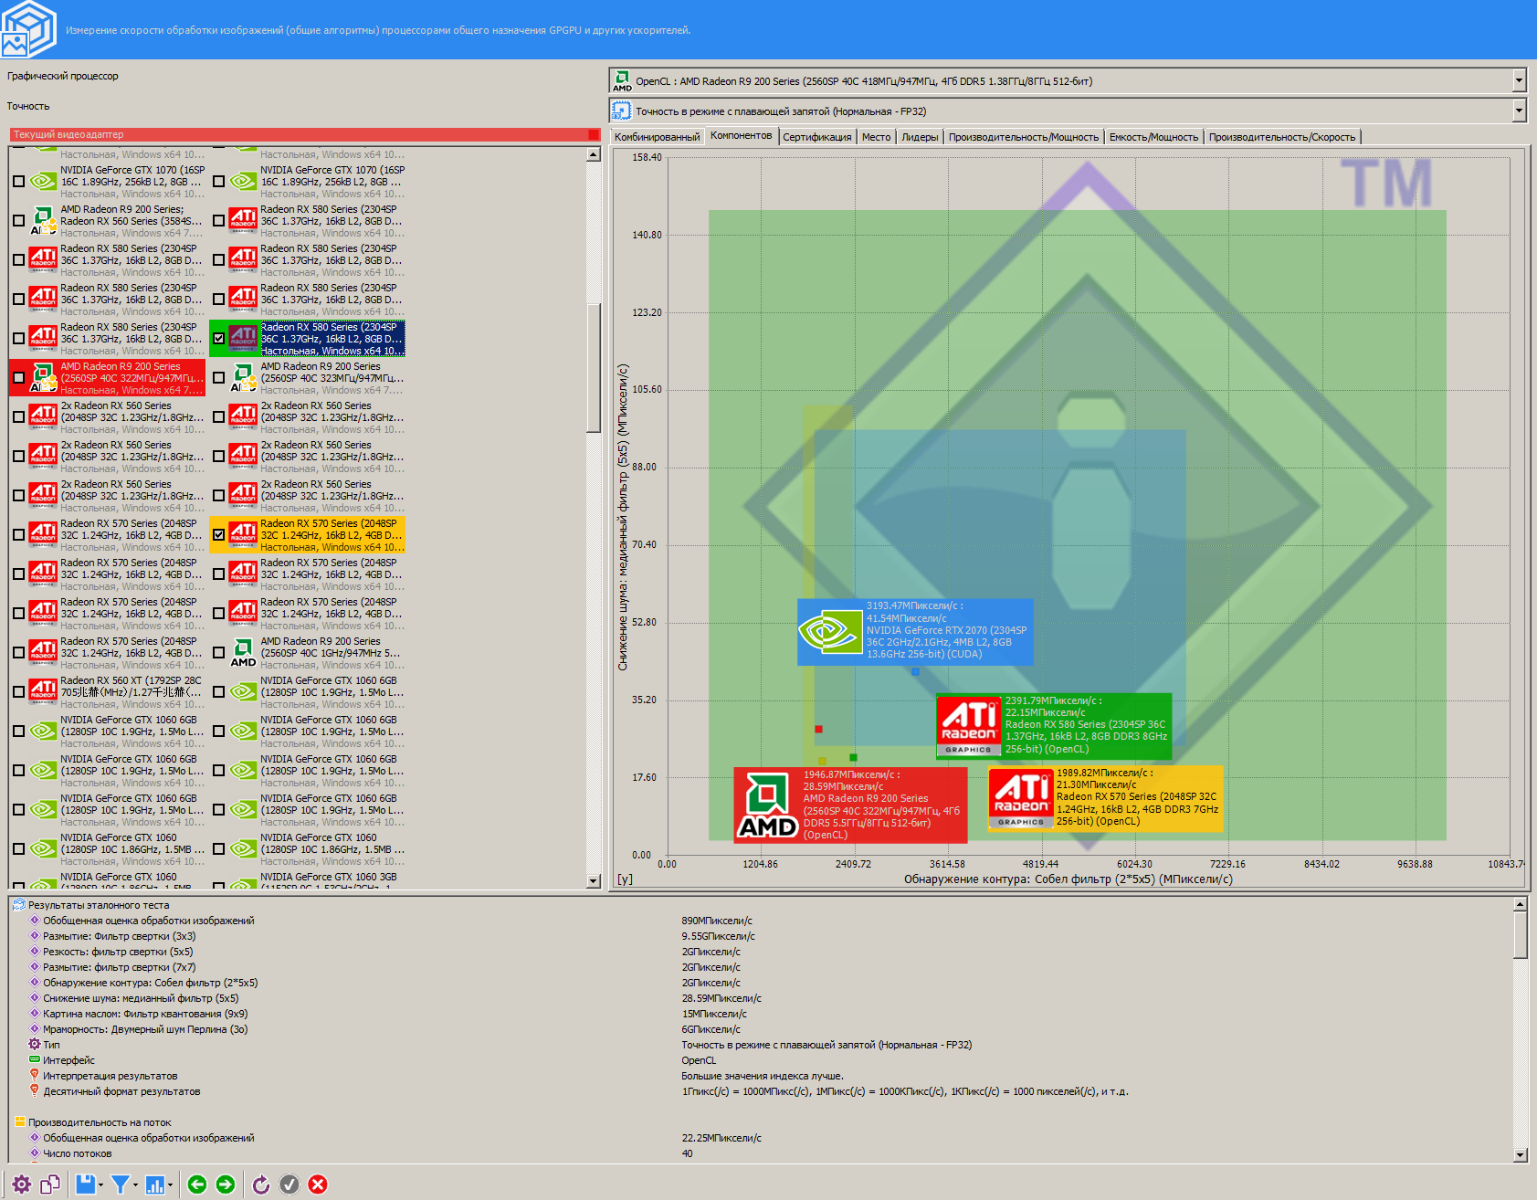This screenshot has height=1200, width=1537.
Task: Open settings with the purple gear icon
Action: (x=21, y=1185)
